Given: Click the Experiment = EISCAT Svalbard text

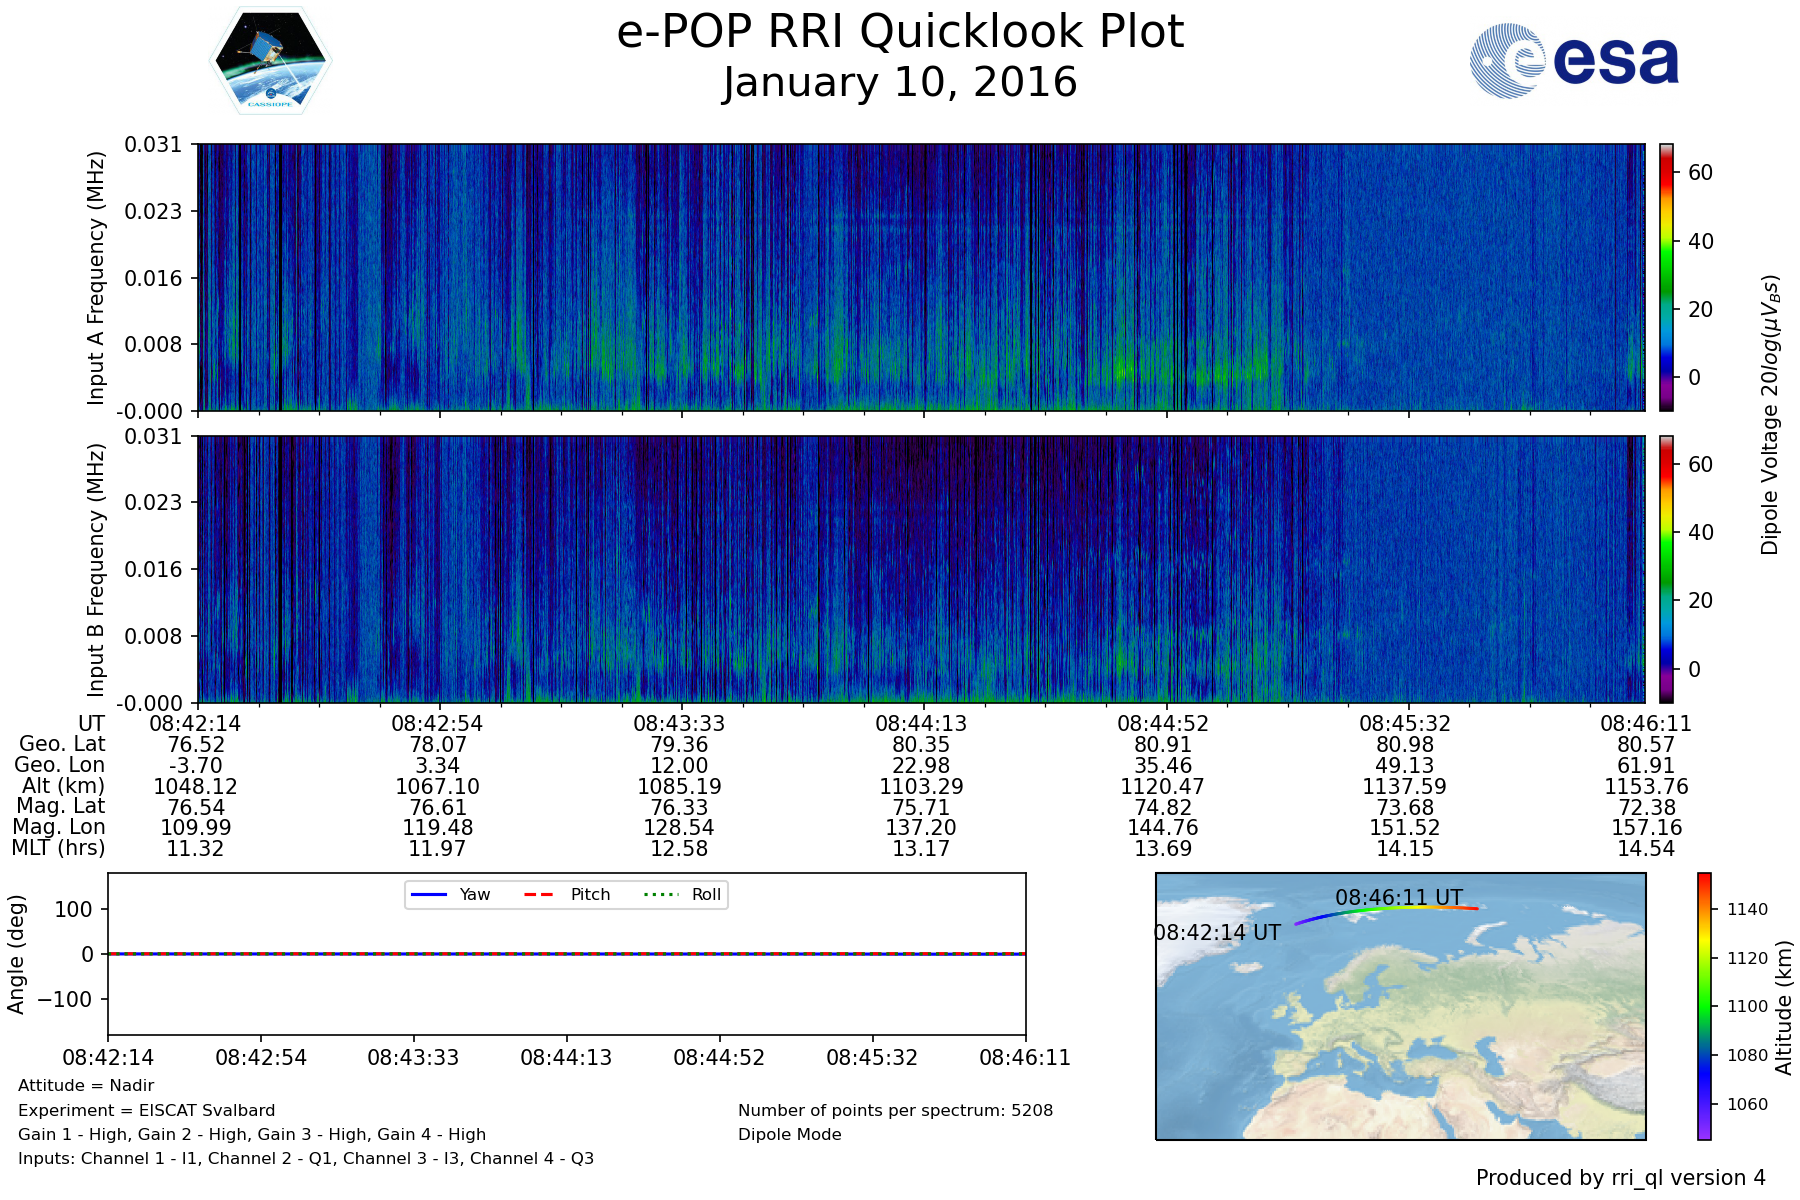Looking at the screenshot, I should [x=146, y=1110].
